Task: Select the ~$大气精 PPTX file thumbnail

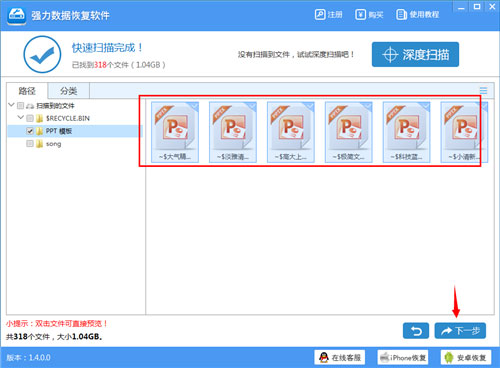Action: 175,132
